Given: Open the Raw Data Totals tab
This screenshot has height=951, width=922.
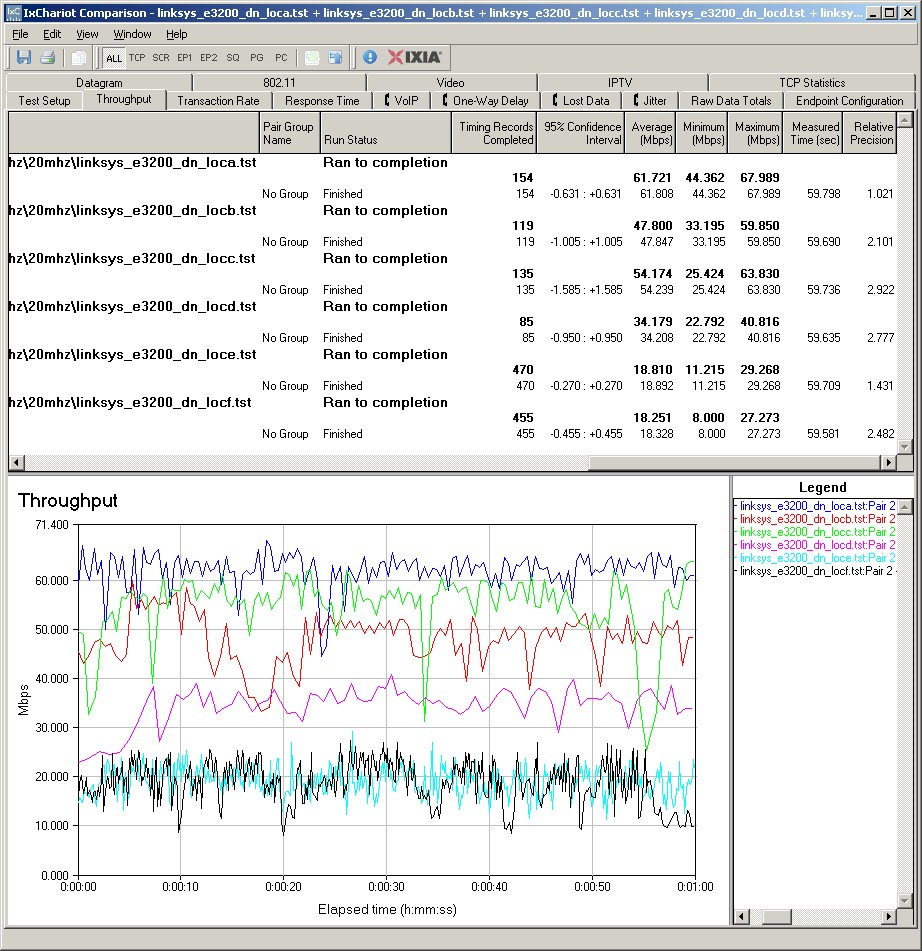Looking at the screenshot, I should click(x=731, y=101).
